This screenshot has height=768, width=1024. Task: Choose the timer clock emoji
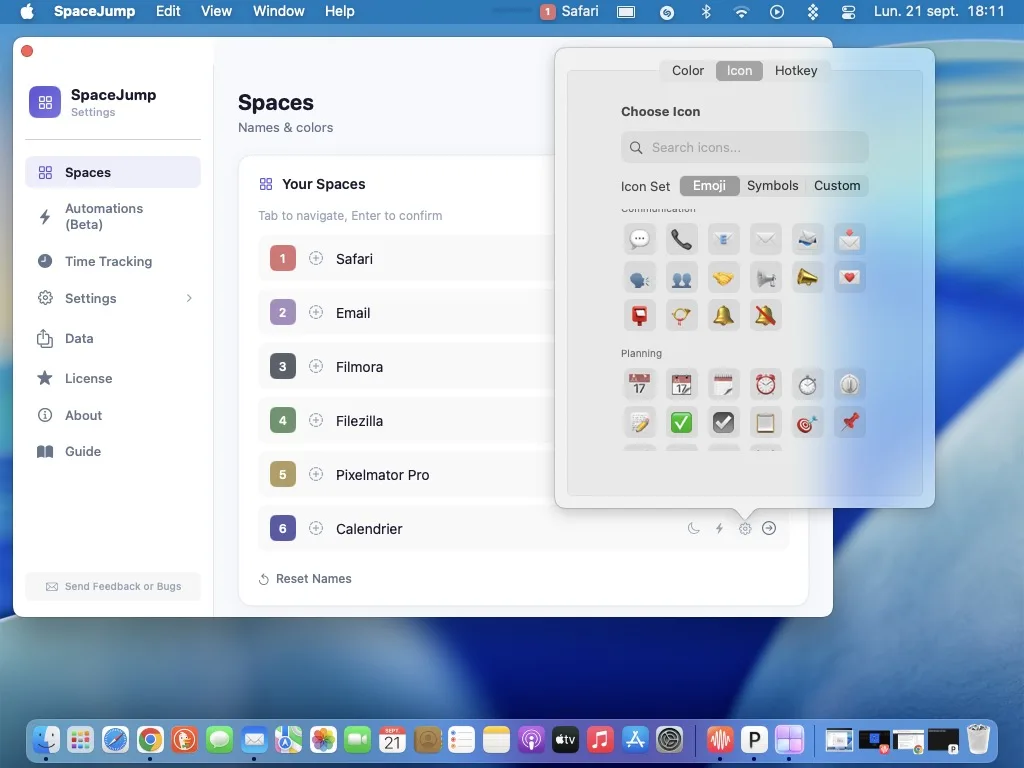click(x=849, y=384)
